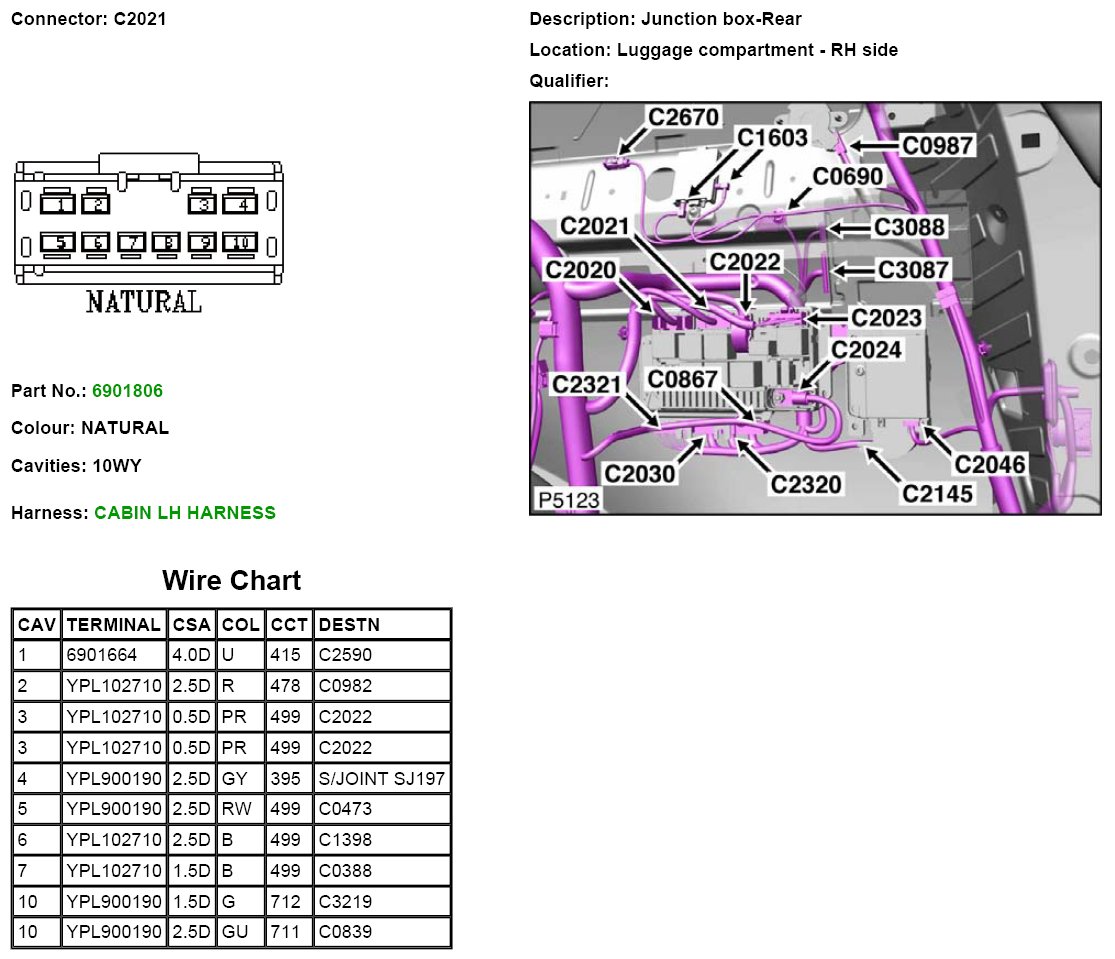
Task: Open the CABIN LH HARNESS link
Action: tap(184, 513)
